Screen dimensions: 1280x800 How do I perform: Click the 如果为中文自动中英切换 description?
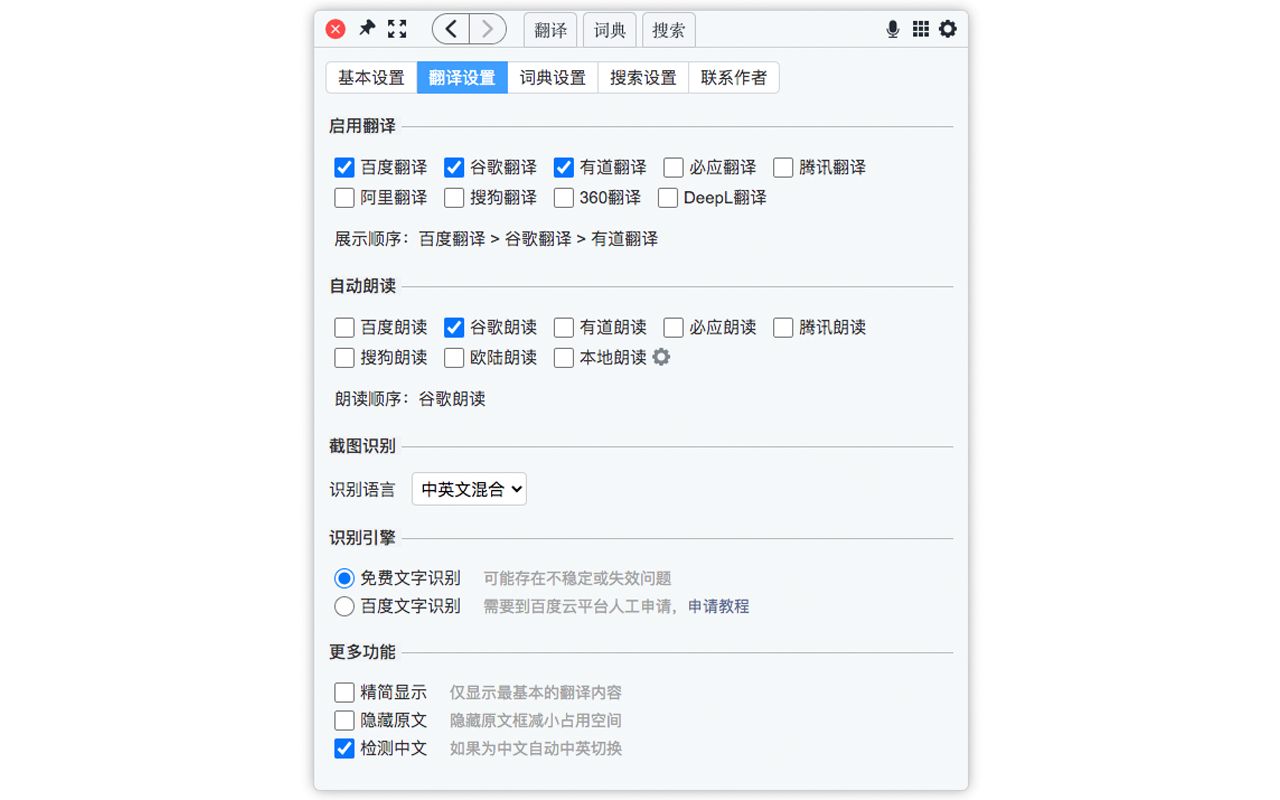(x=536, y=748)
